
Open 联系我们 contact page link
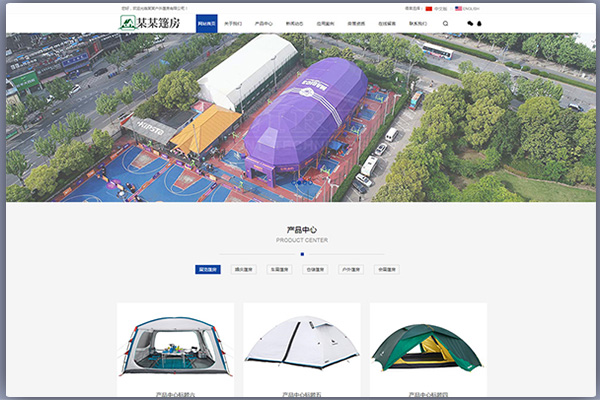click(416, 23)
